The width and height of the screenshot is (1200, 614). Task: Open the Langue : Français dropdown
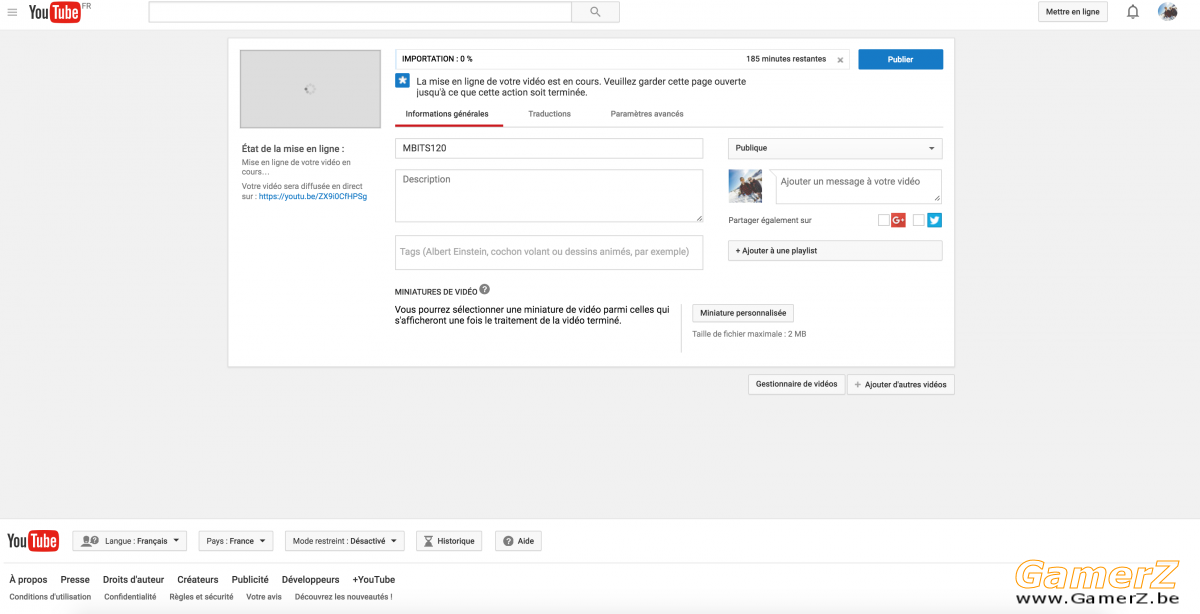point(130,541)
